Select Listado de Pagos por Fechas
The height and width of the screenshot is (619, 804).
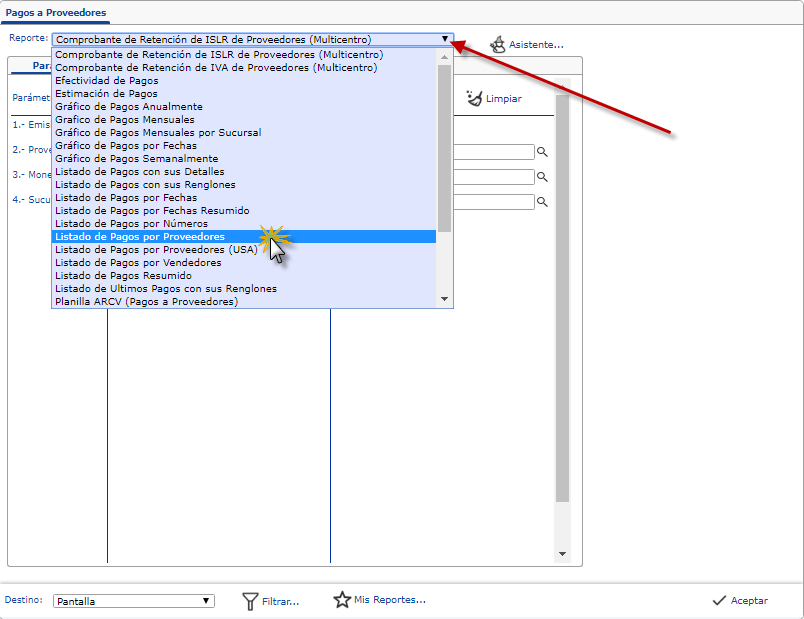tap(245, 197)
